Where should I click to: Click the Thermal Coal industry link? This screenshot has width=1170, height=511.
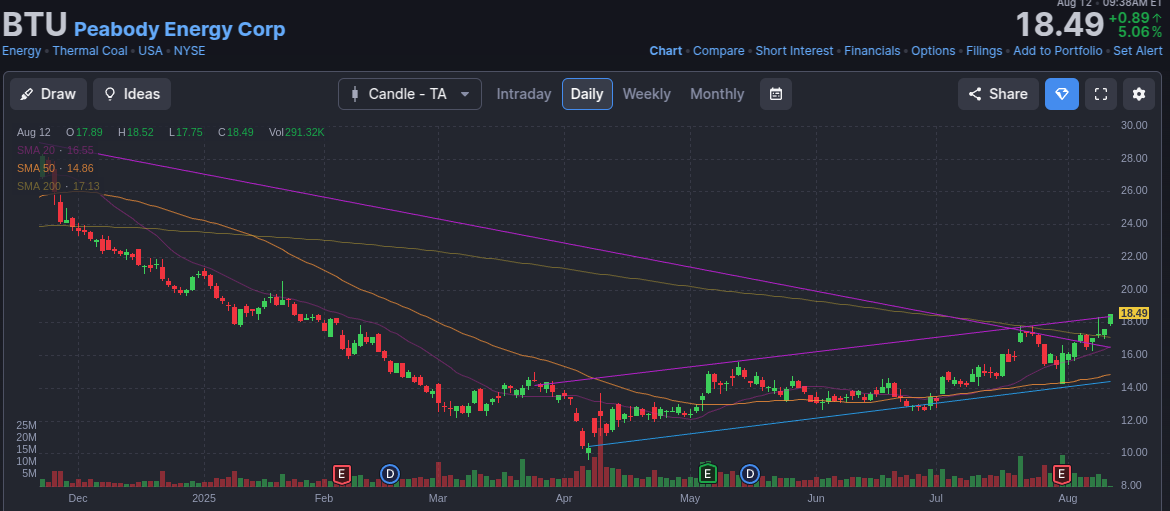pyautogui.click(x=90, y=51)
